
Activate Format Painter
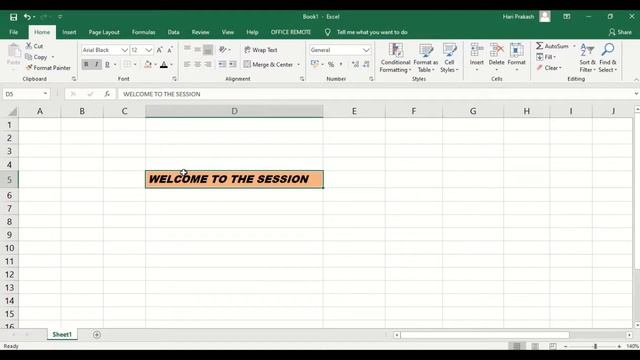48,68
